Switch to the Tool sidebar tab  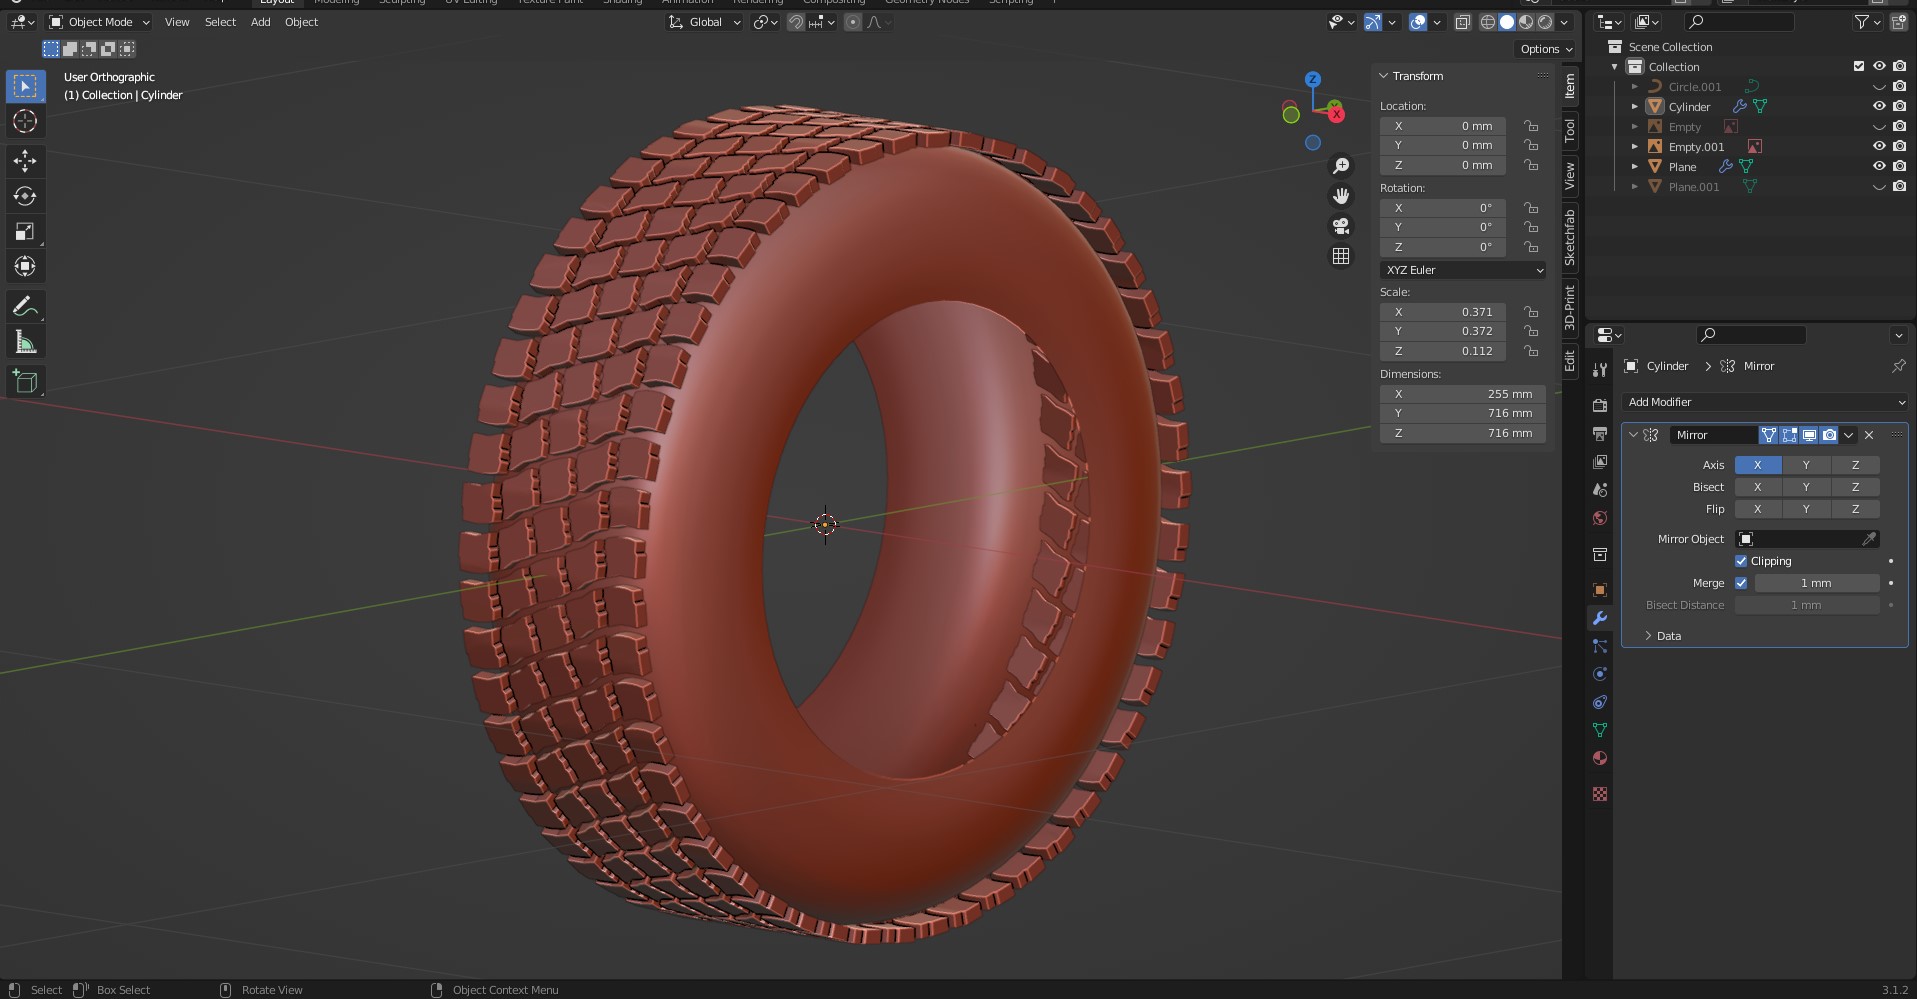point(1570,129)
